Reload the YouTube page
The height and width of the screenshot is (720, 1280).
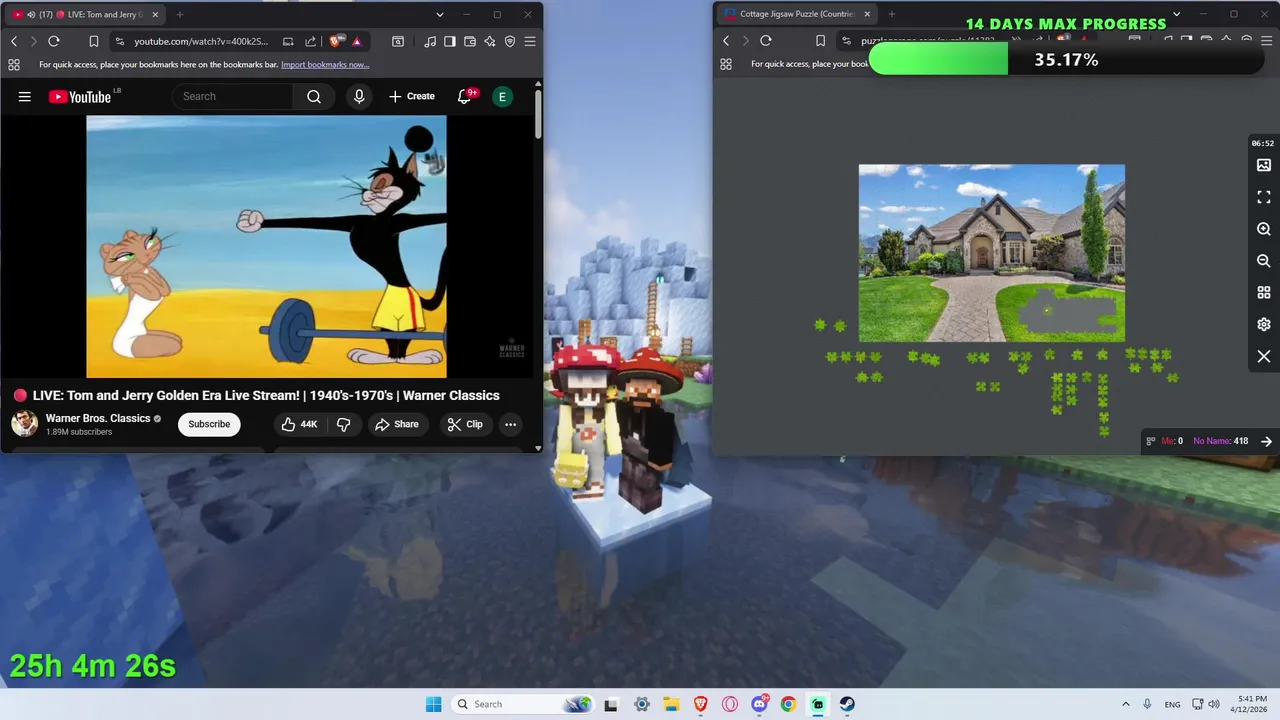pos(54,41)
